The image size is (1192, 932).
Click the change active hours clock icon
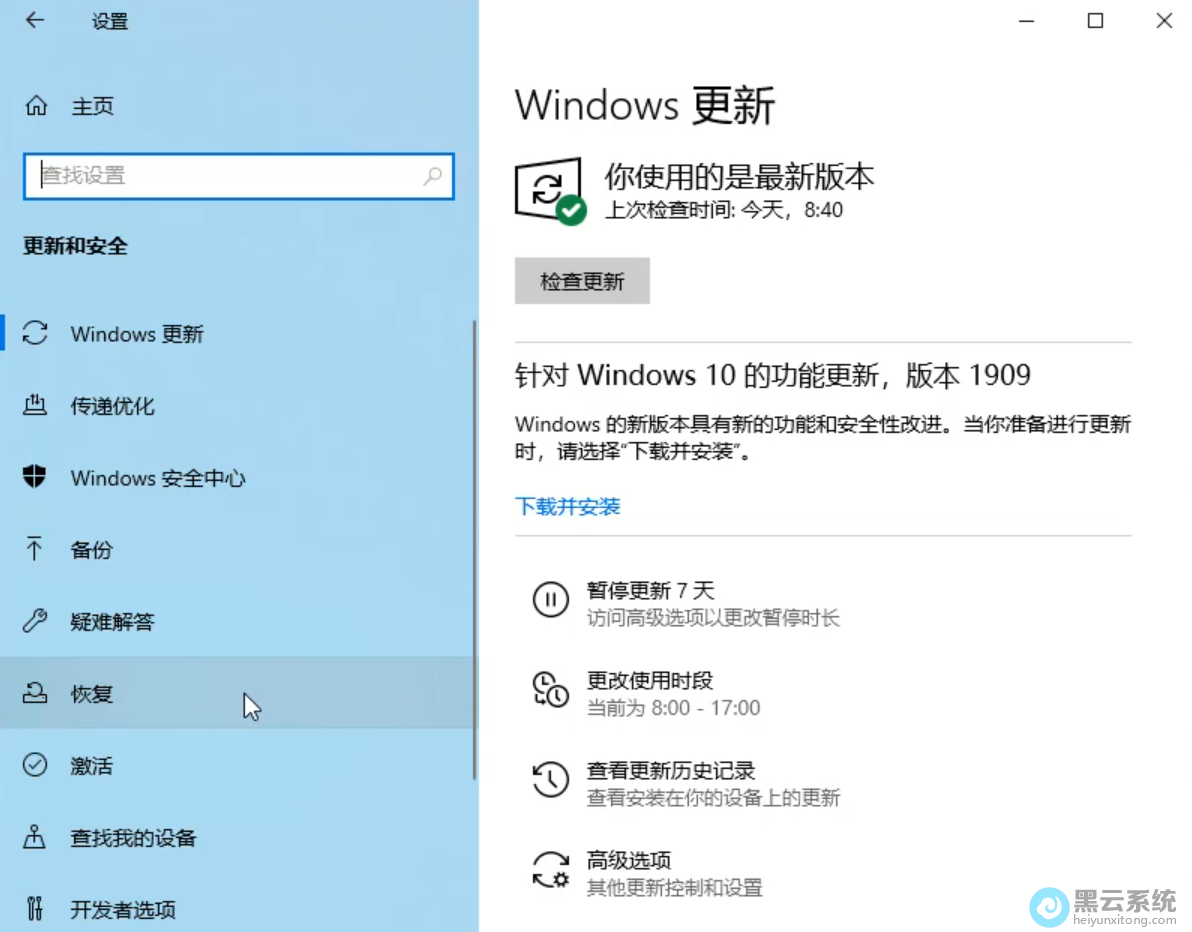coord(550,690)
